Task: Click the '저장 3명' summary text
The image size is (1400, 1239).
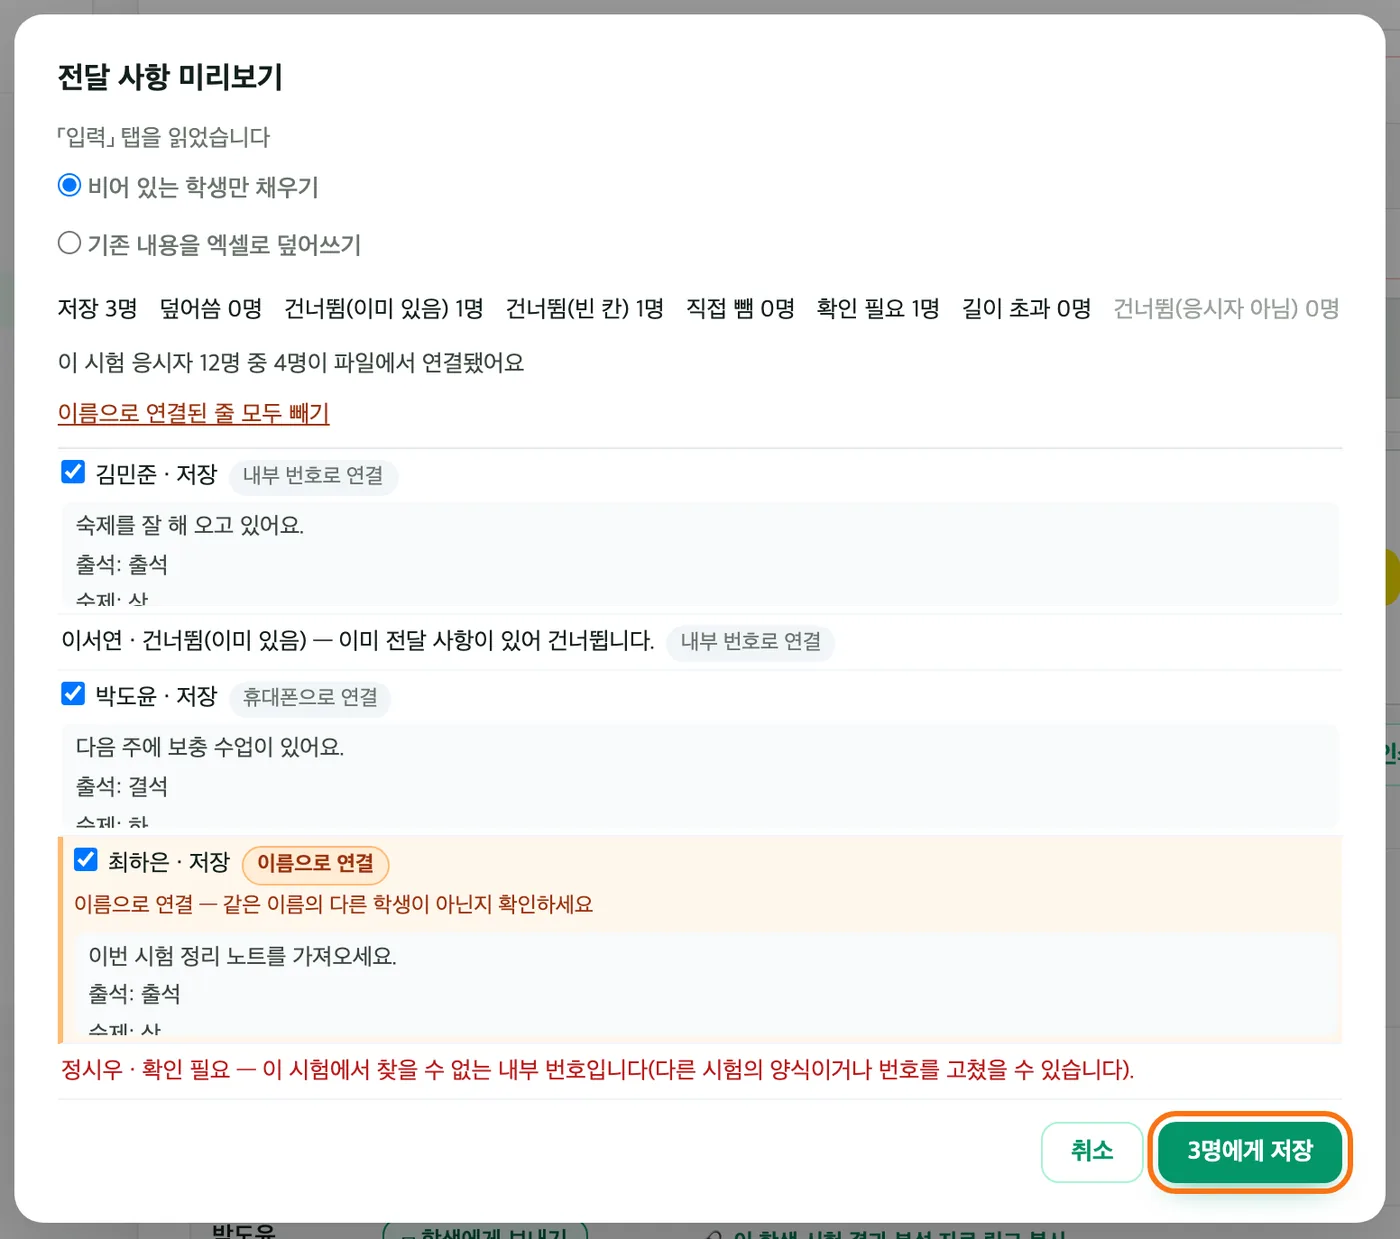Action: [x=97, y=309]
